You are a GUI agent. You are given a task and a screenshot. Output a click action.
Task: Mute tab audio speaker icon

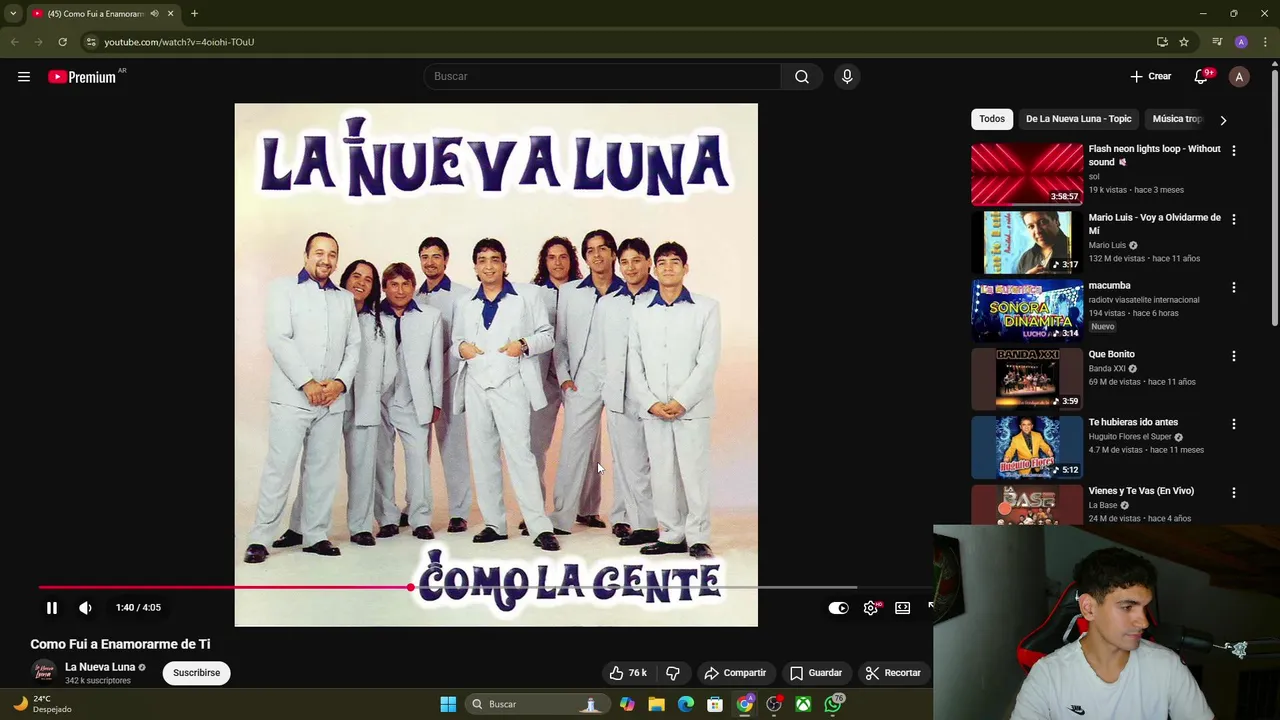(154, 14)
